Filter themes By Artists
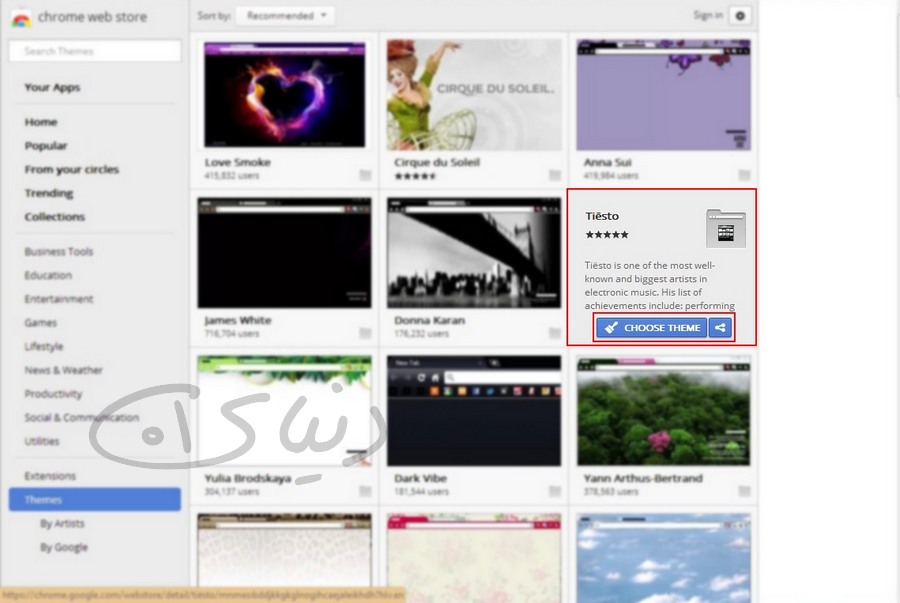900x603 pixels. 62,523
